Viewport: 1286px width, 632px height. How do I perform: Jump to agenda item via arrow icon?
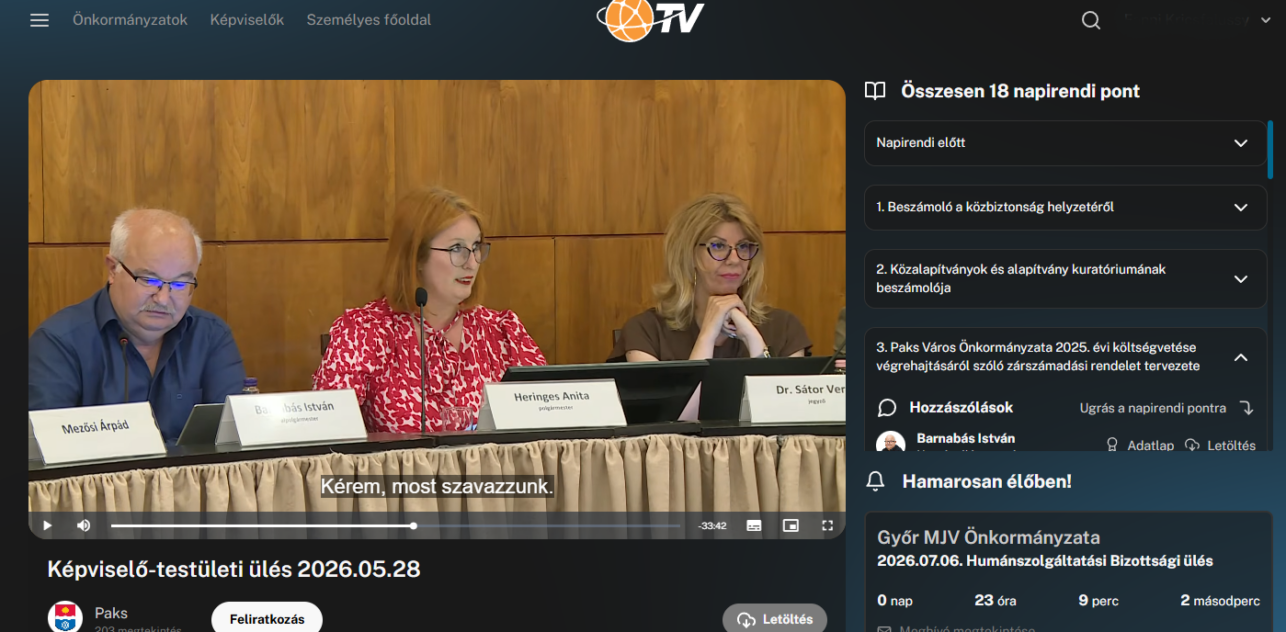tap(1246, 408)
